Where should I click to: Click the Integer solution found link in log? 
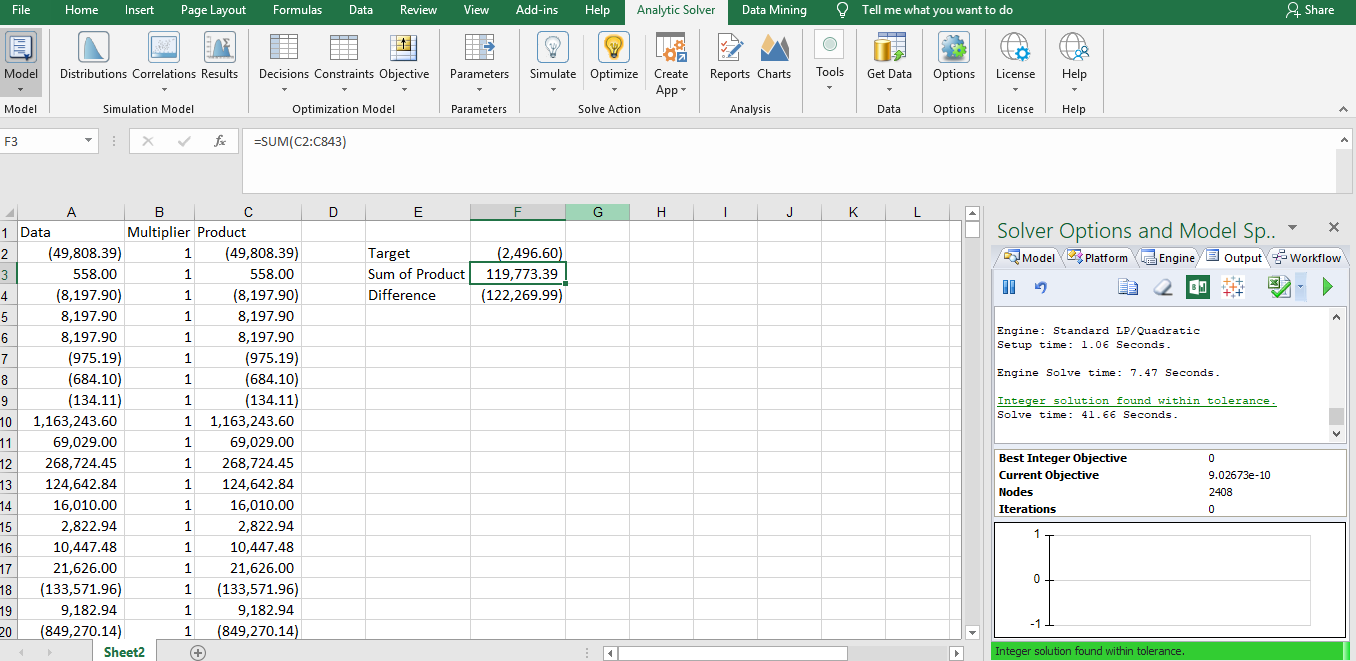pos(1136,400)
